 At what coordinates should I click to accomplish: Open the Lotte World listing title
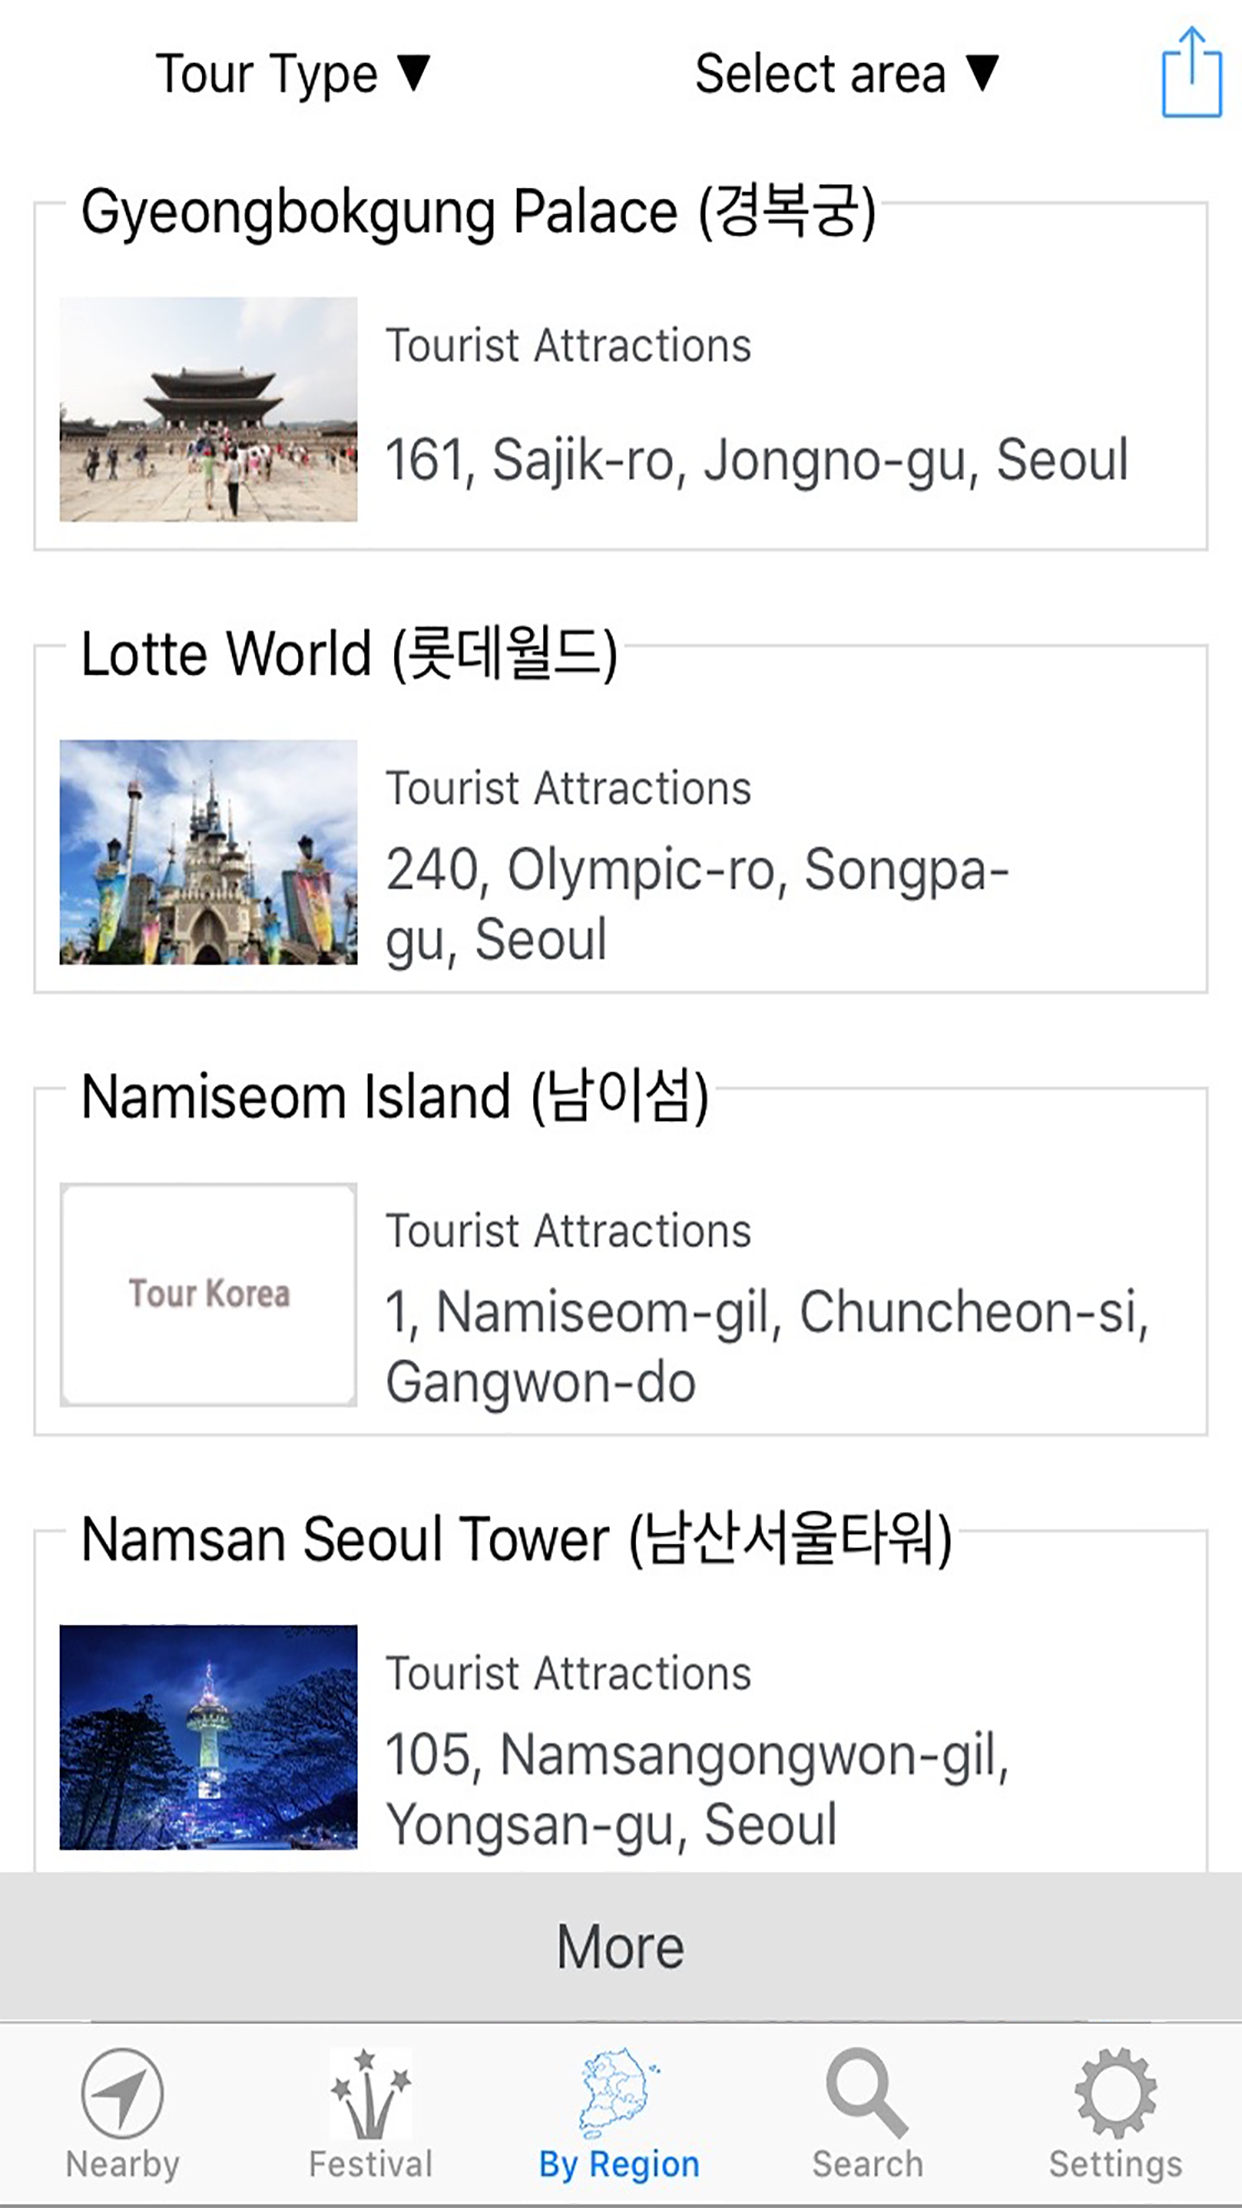tap(349, 655)
